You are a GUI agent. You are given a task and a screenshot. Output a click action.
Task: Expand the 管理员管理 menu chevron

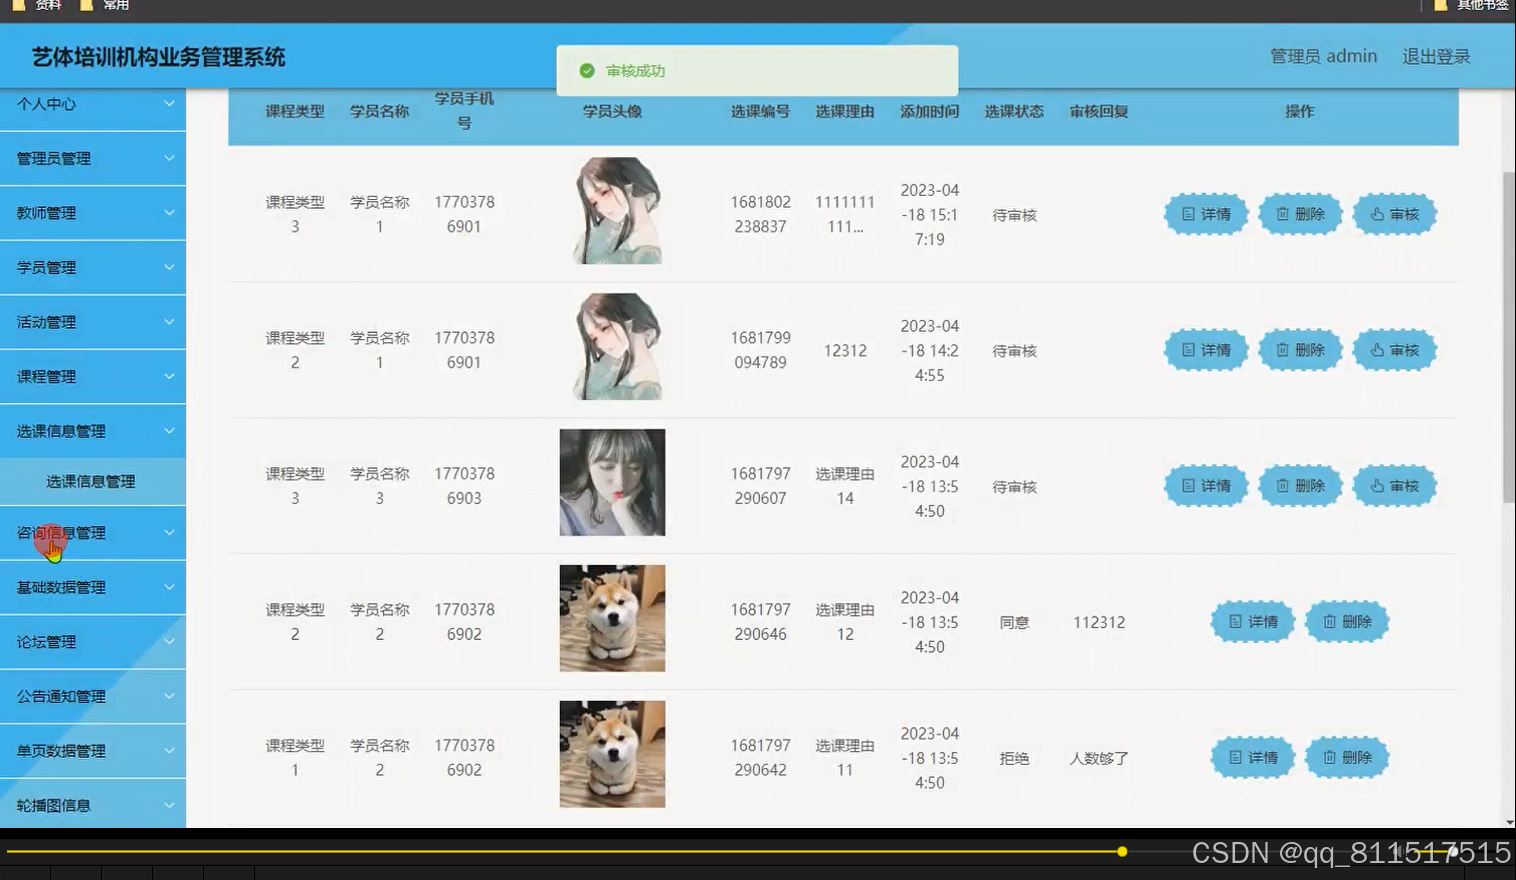pyautogui.click(x=169, y=158)
